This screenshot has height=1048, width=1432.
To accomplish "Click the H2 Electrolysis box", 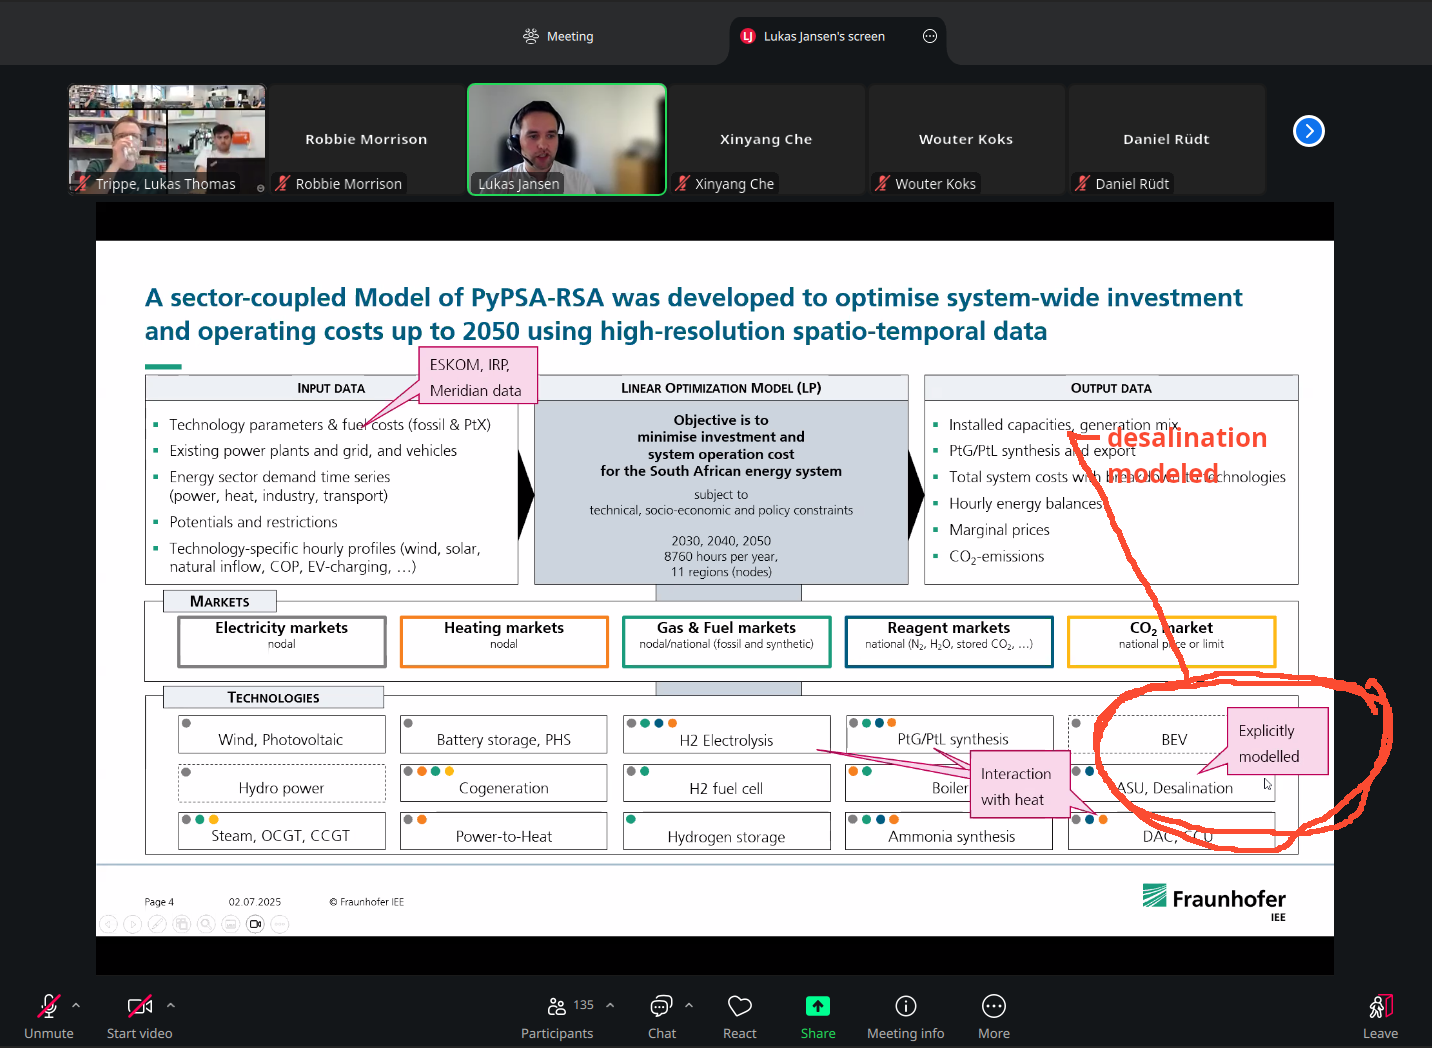I will click(727, 734).
